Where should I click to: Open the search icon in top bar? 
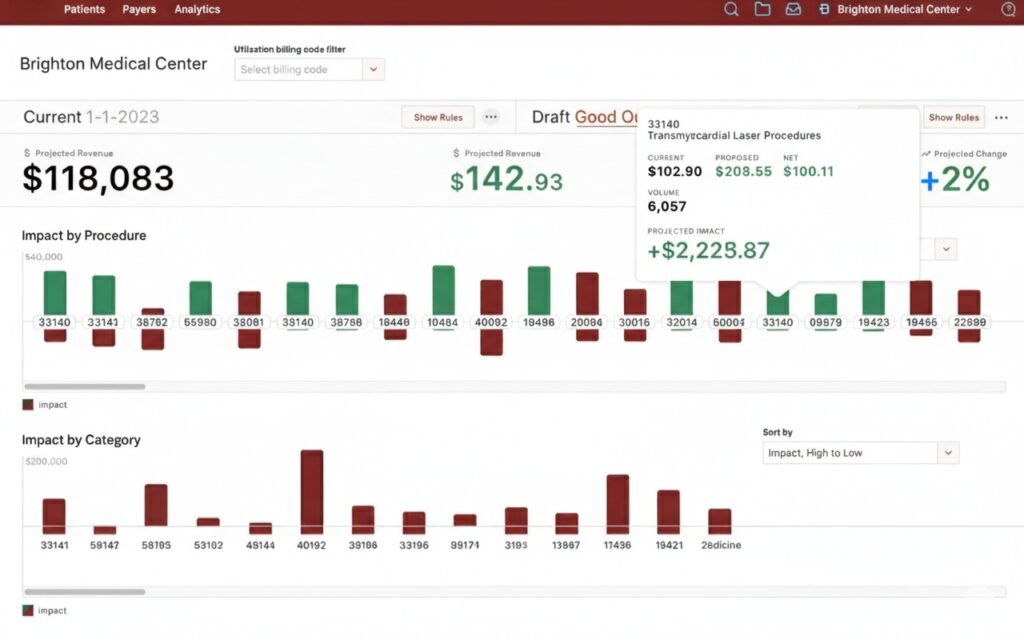click(x=731, y=9)
